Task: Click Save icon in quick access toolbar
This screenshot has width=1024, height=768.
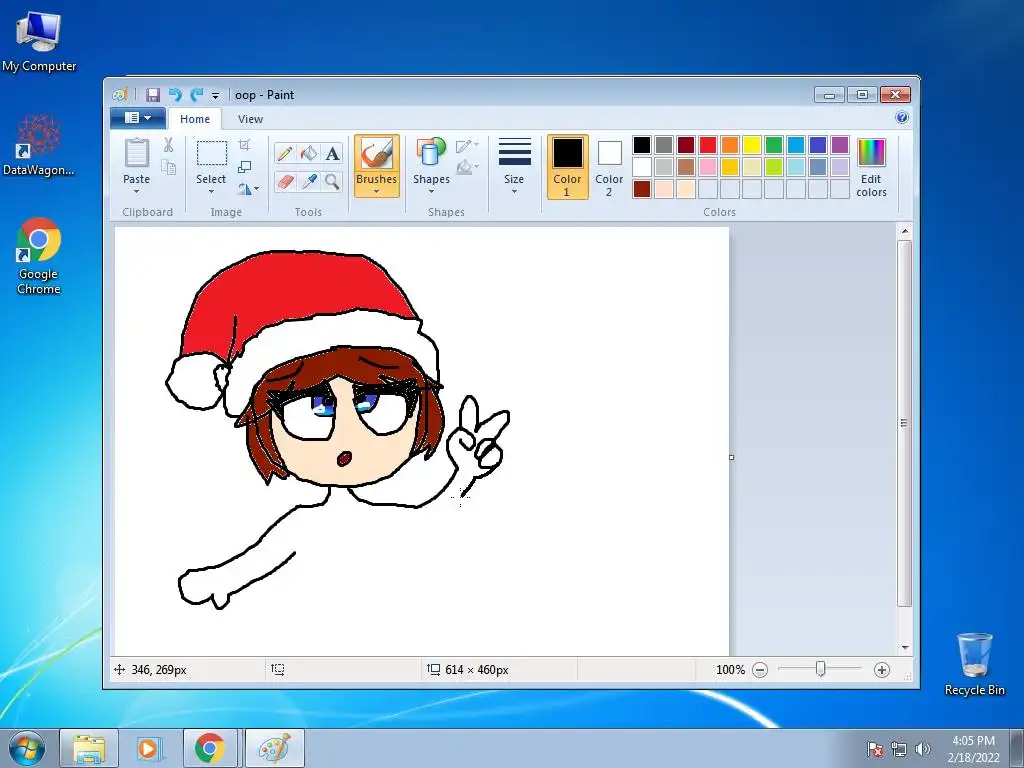Action: point(153,95)
